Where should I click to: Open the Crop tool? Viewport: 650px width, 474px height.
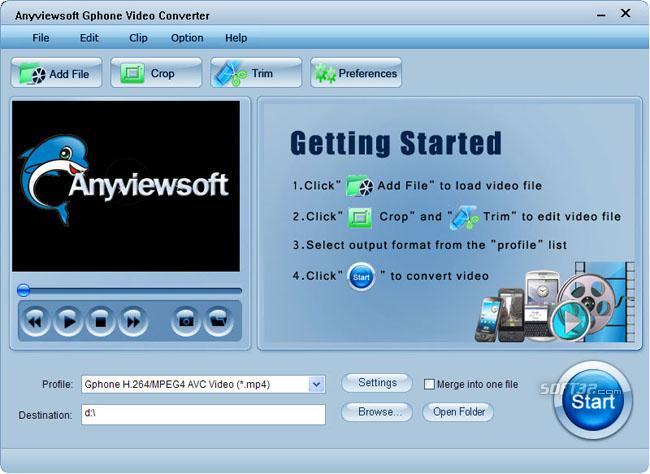pos(156,73)
